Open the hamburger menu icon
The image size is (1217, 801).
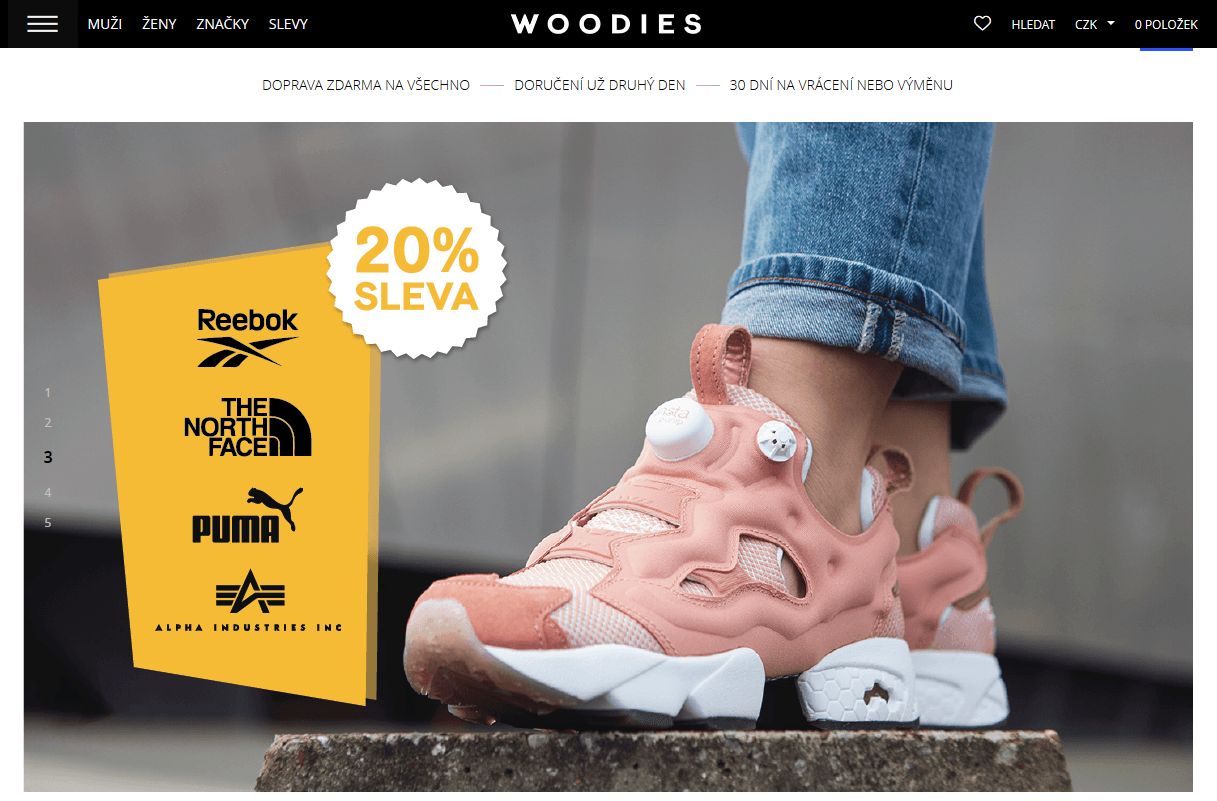pyautogui.click(x=43, y=24)
